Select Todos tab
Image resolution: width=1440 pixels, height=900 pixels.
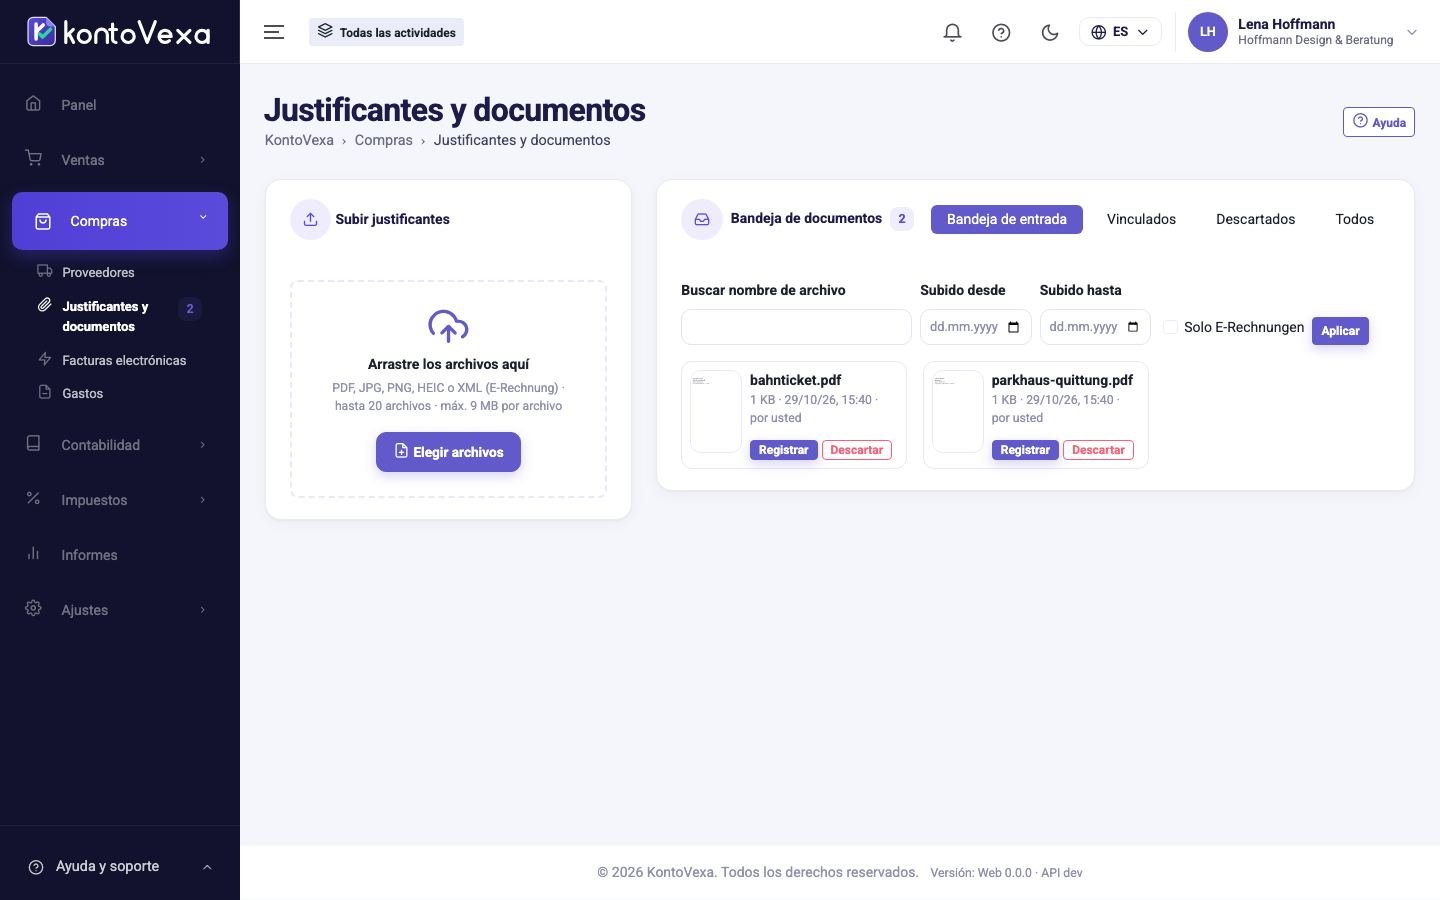pyautogui.click(x=1354, y=219)
